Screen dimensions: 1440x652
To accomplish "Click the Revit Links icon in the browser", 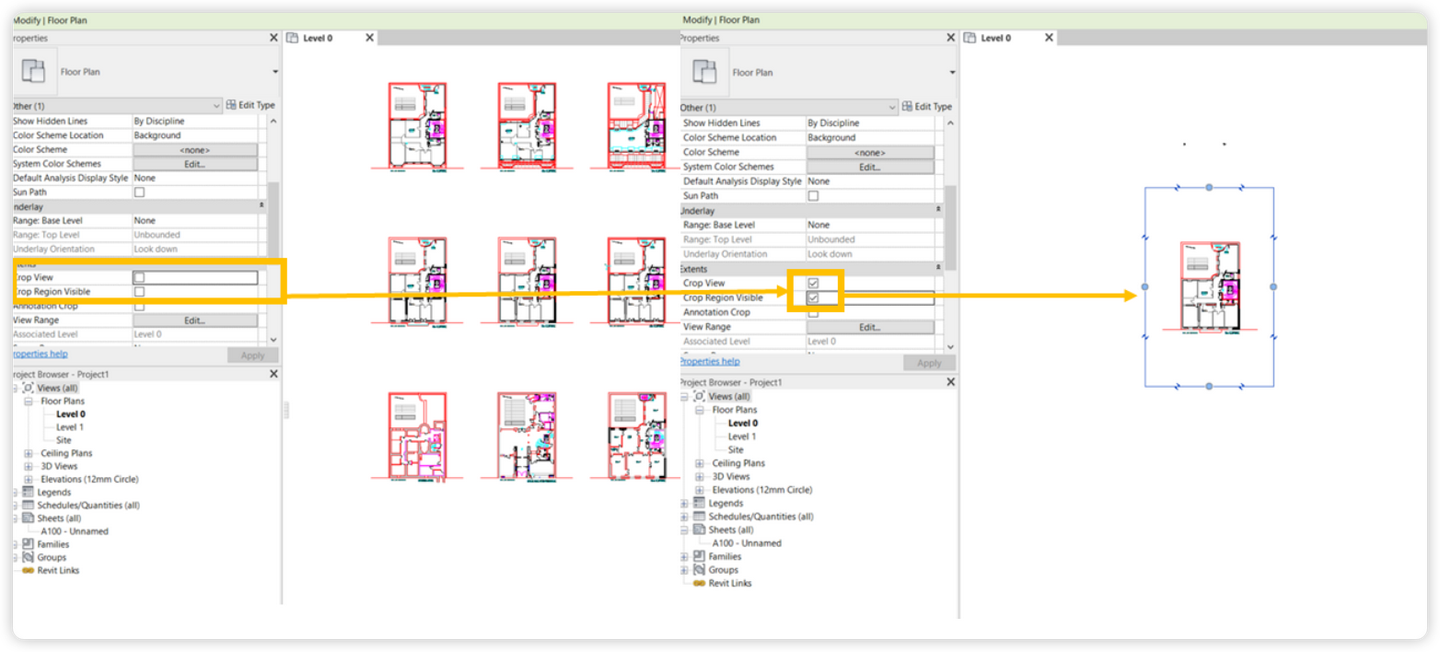I will point(28,570).
